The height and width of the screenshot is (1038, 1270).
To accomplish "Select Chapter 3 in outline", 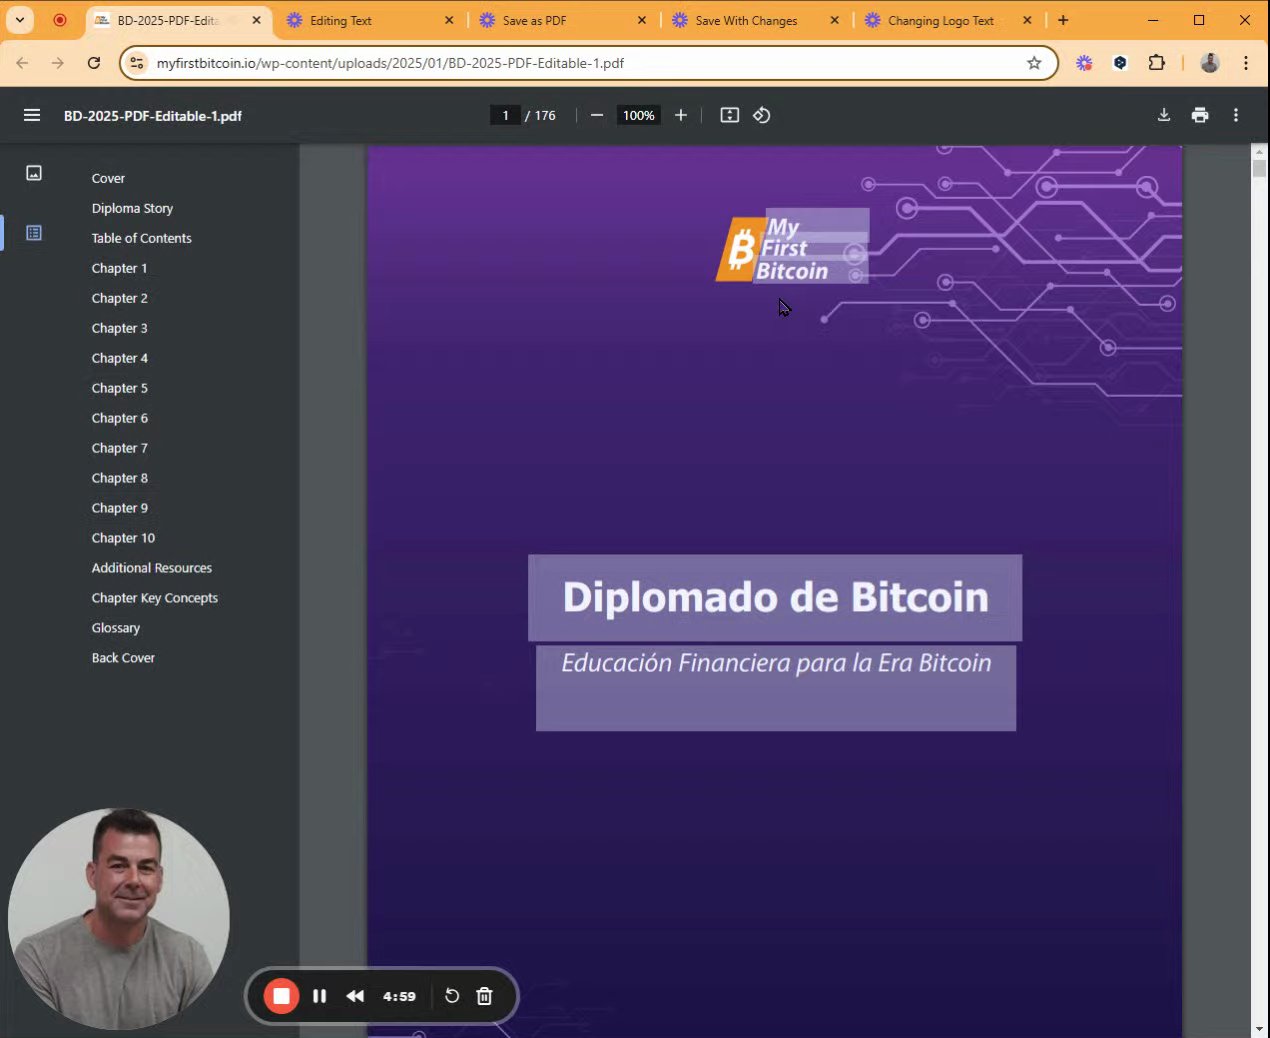I will [x=119, y=328].
